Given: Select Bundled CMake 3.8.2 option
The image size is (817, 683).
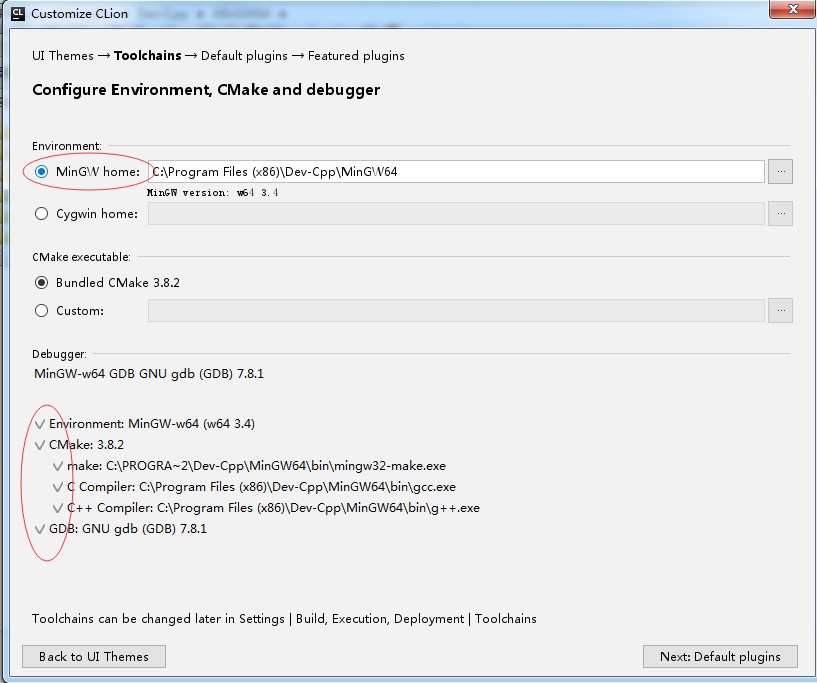Looking at the screenshot, I should click(41, 282).
